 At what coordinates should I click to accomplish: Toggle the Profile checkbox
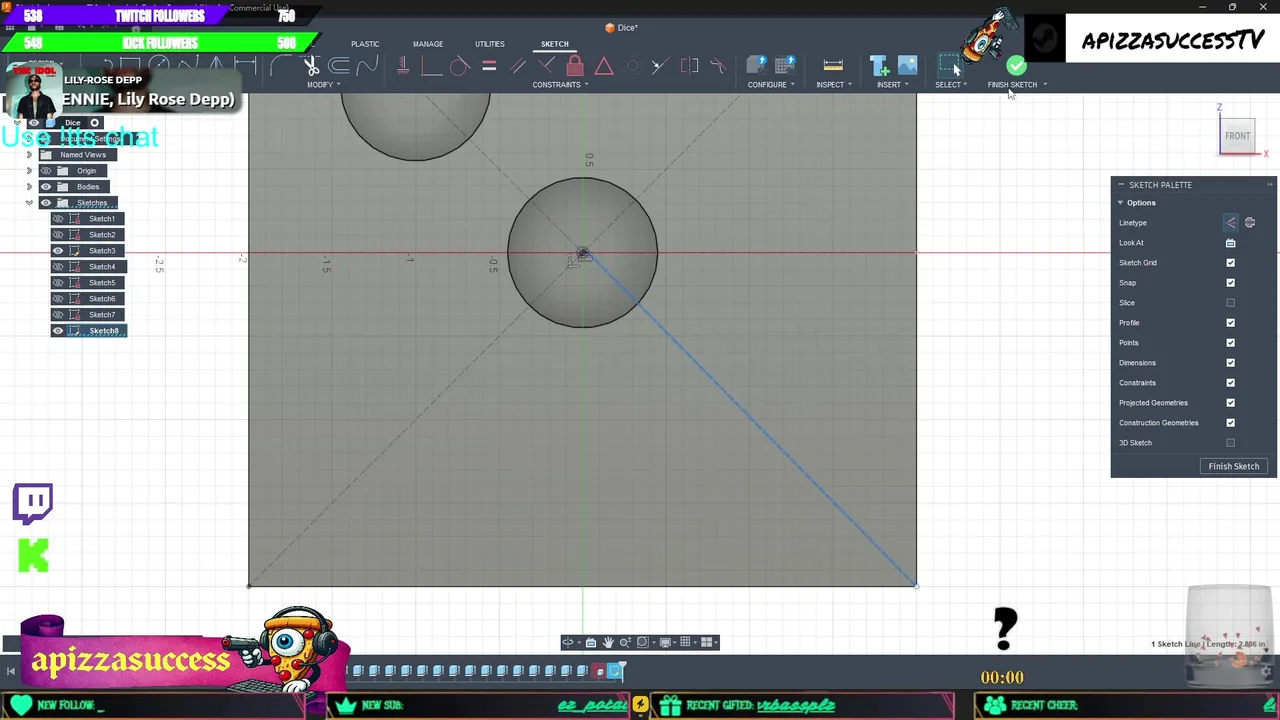pyautogui.click(x=1231, y=323)
